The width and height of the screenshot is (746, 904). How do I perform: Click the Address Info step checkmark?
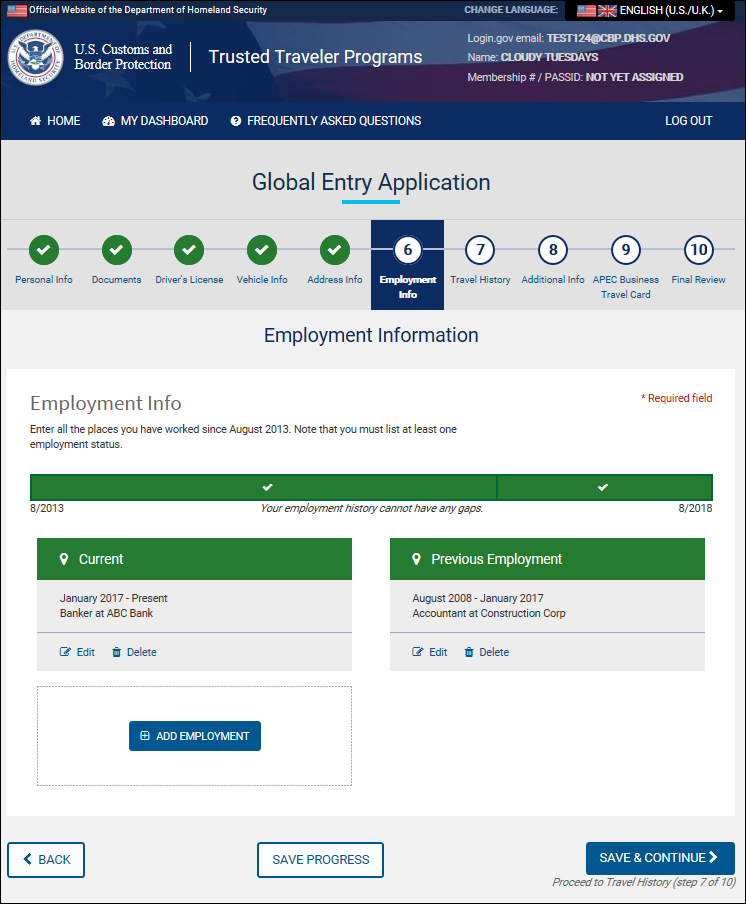pyautogui.click(x=334, y=250)
